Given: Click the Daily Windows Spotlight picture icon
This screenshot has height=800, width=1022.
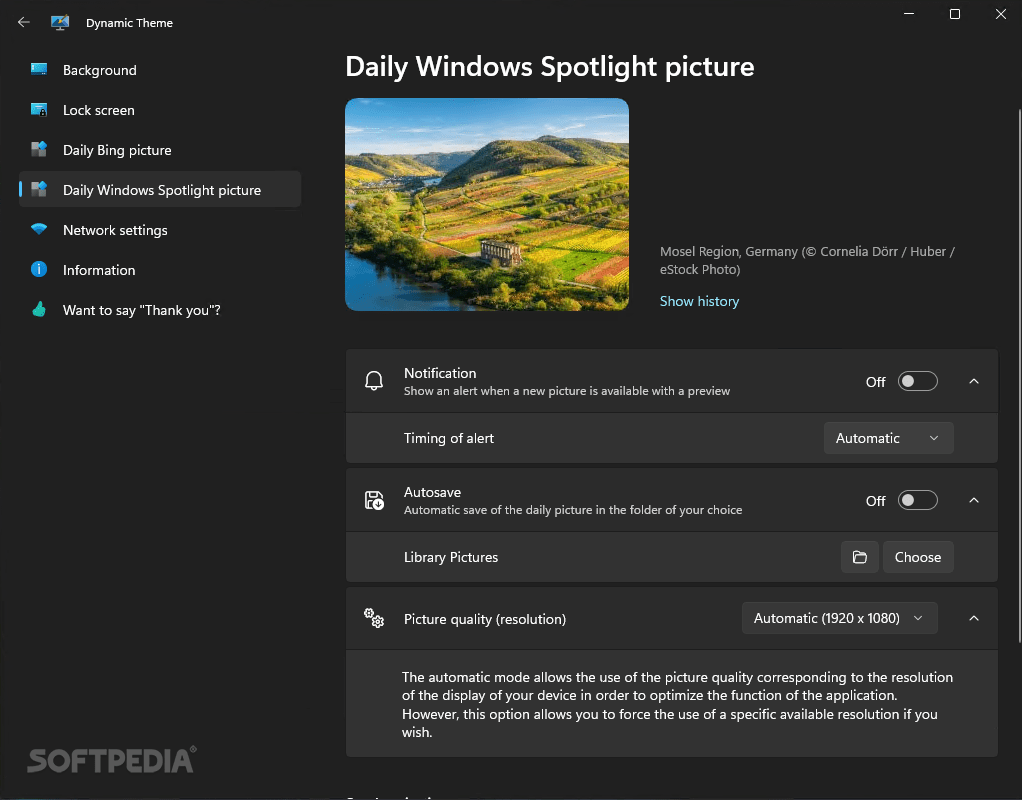Looking at the screenshot, I should (39, 189).
